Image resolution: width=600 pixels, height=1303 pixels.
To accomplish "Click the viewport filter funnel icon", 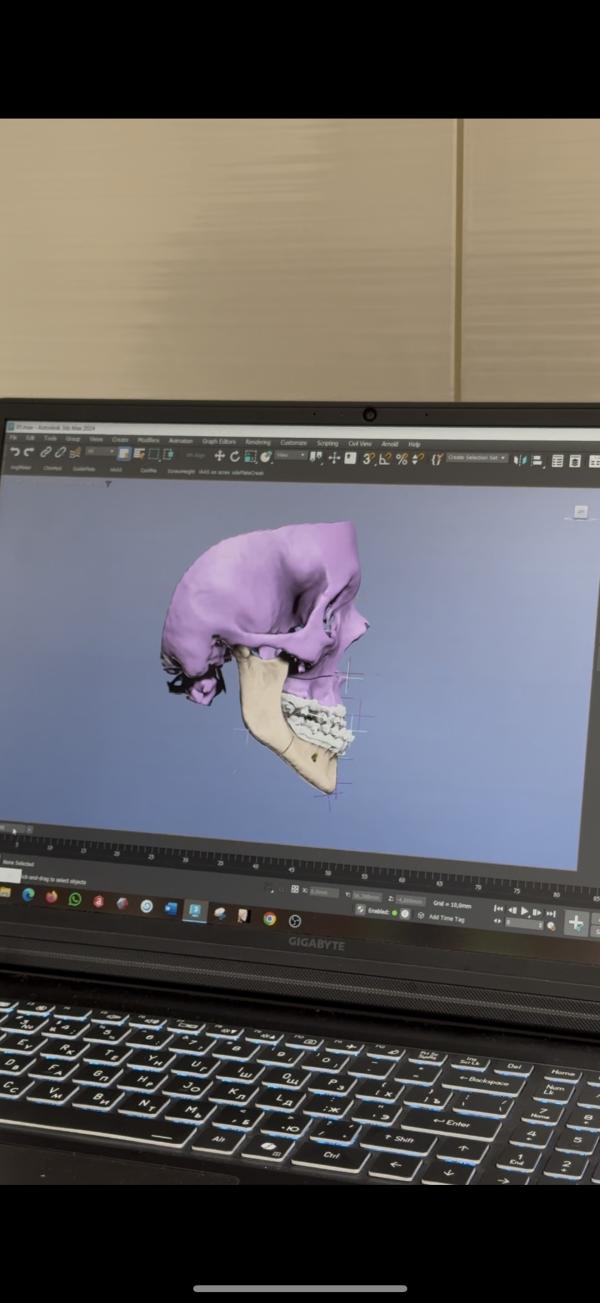I will [x=108, y=484].
